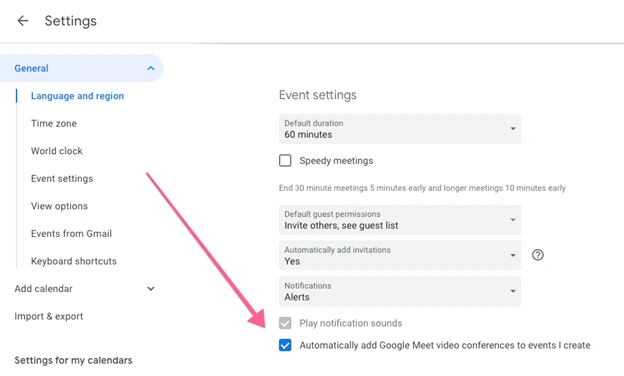Viewport: 624px width, 376px height.
Task: Click the speedy meetings description text
Action: click(422, 188)
